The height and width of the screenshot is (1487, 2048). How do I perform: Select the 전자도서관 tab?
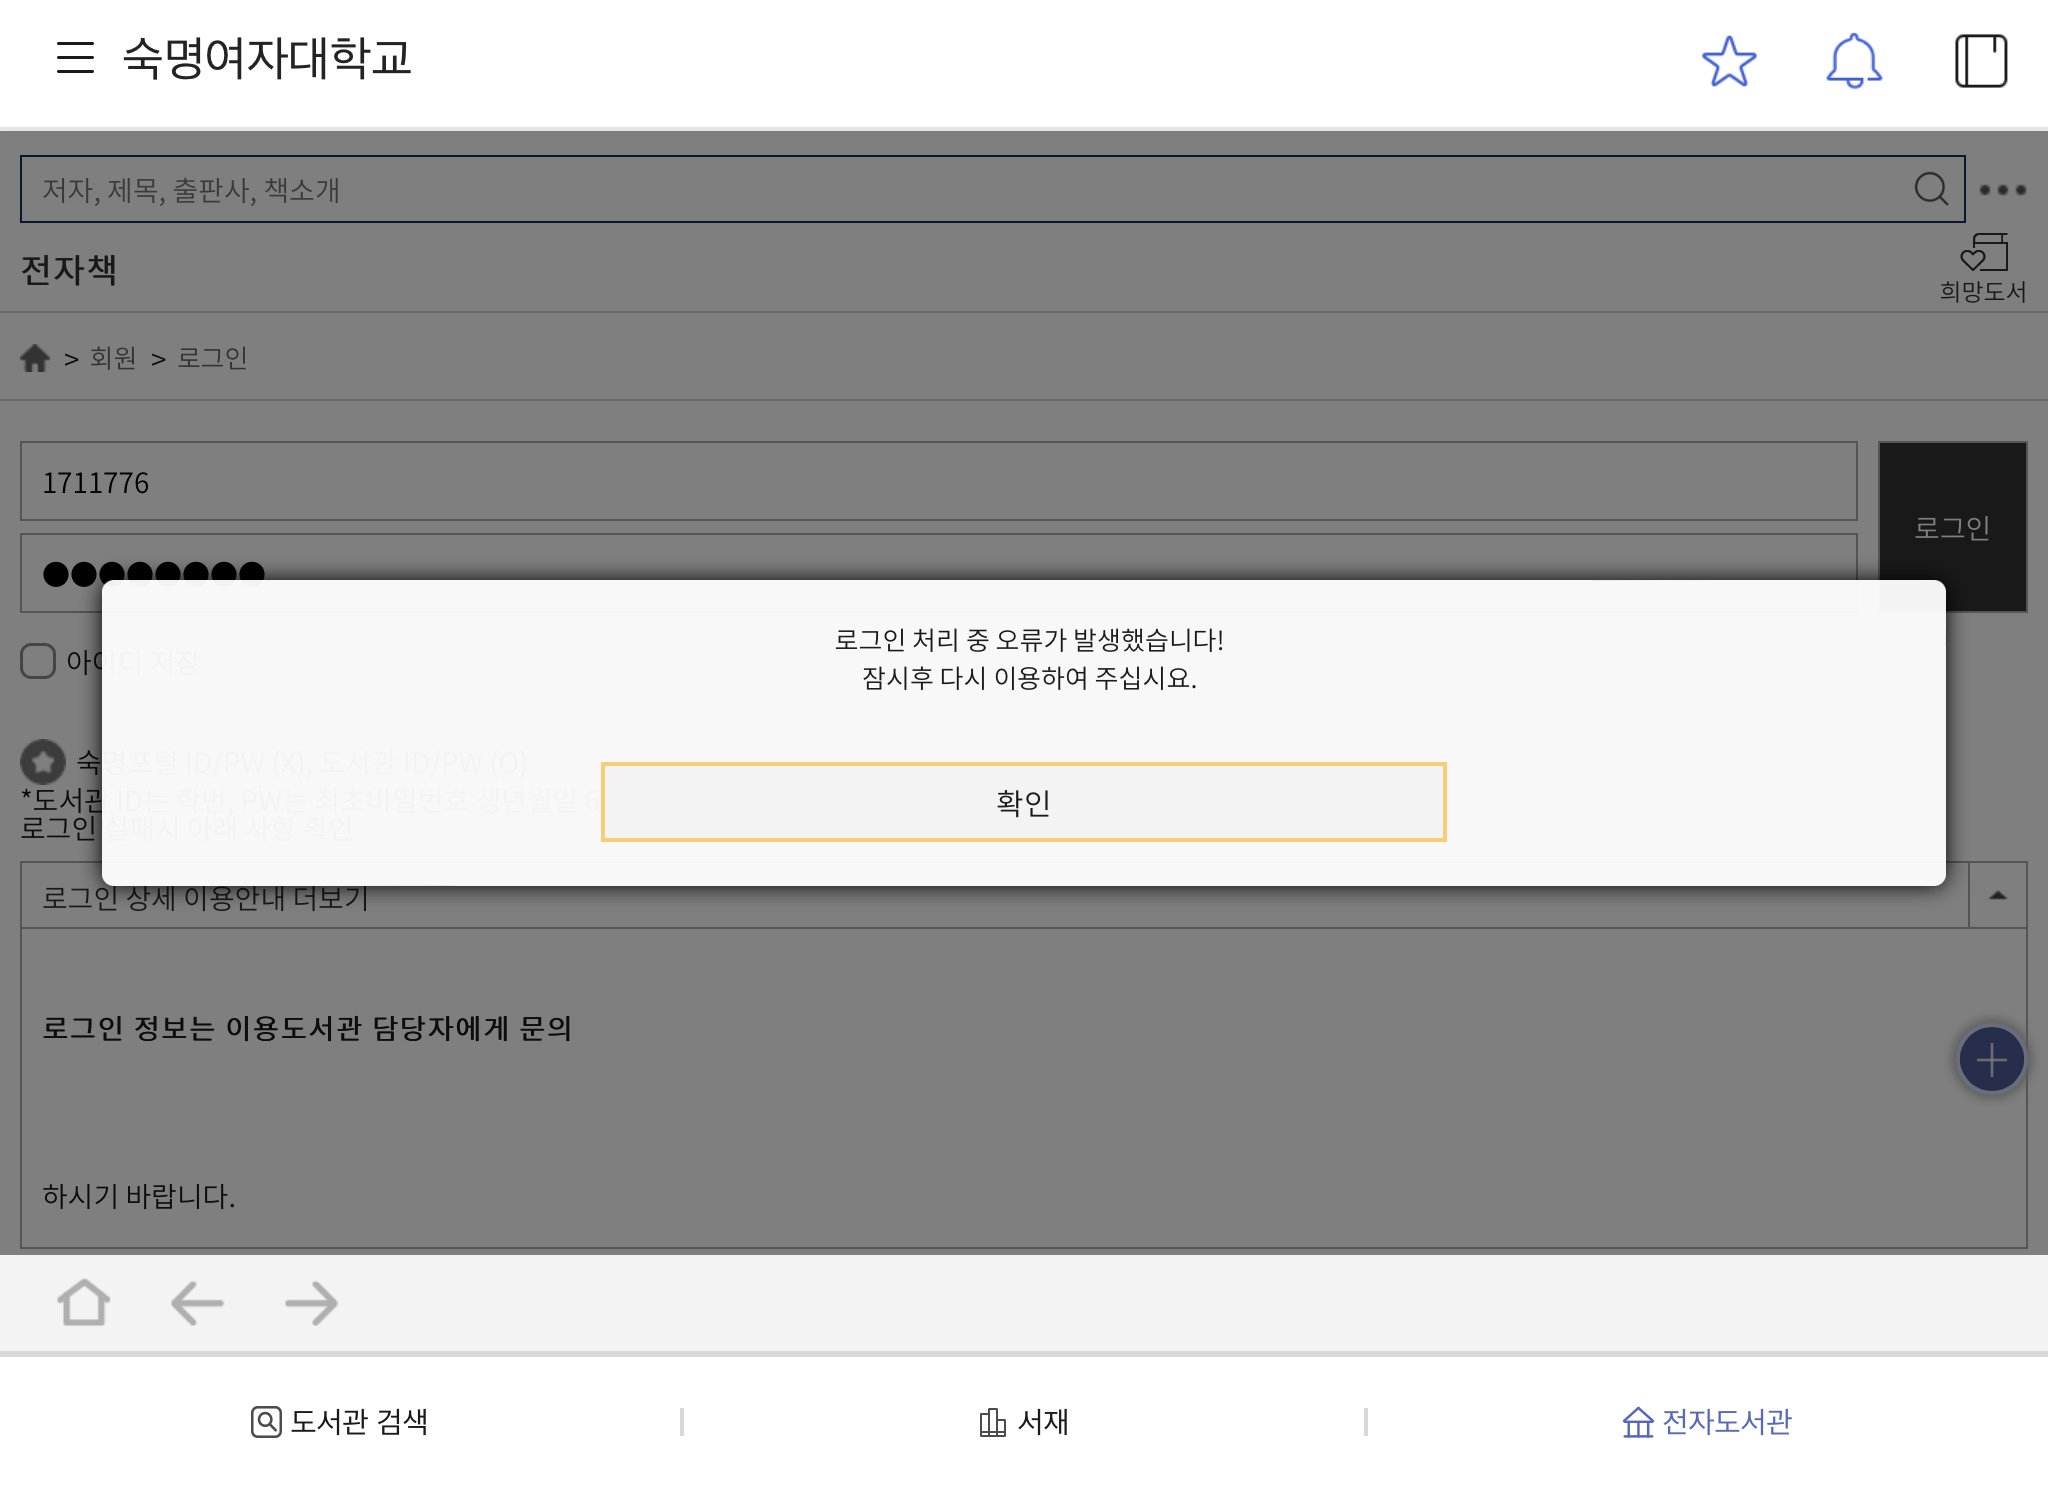1707,1422
